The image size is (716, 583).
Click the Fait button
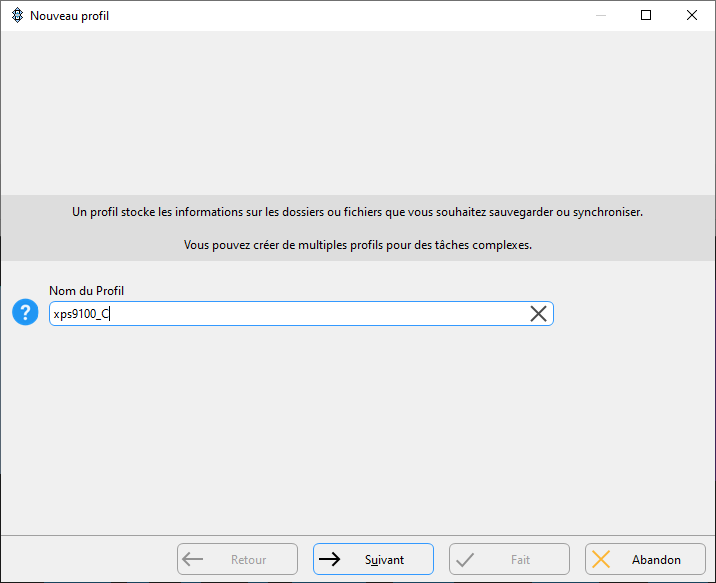pos(509,559)
